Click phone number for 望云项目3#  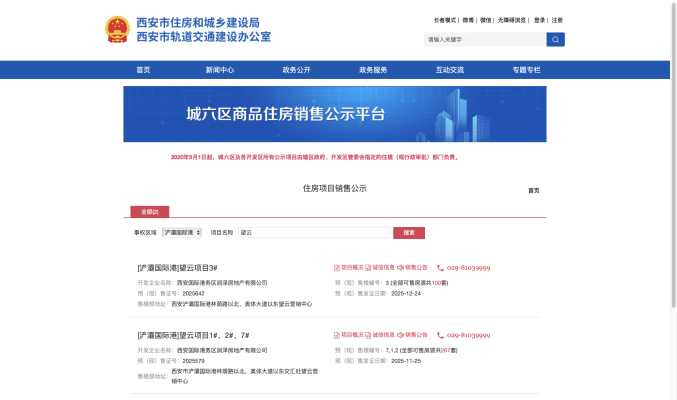(x=468, y=268)
